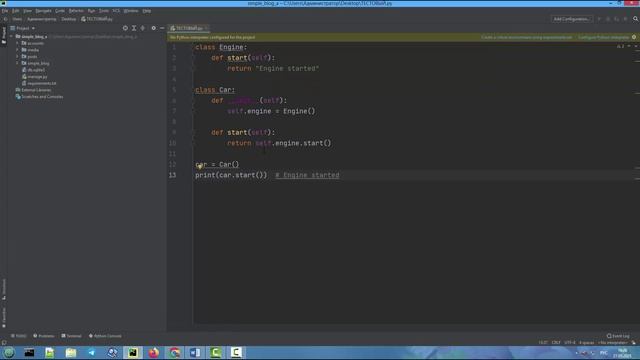The image size is (640, 360).
Task: Open the TODO tool window tab
Action: click(x=18, y=336)
